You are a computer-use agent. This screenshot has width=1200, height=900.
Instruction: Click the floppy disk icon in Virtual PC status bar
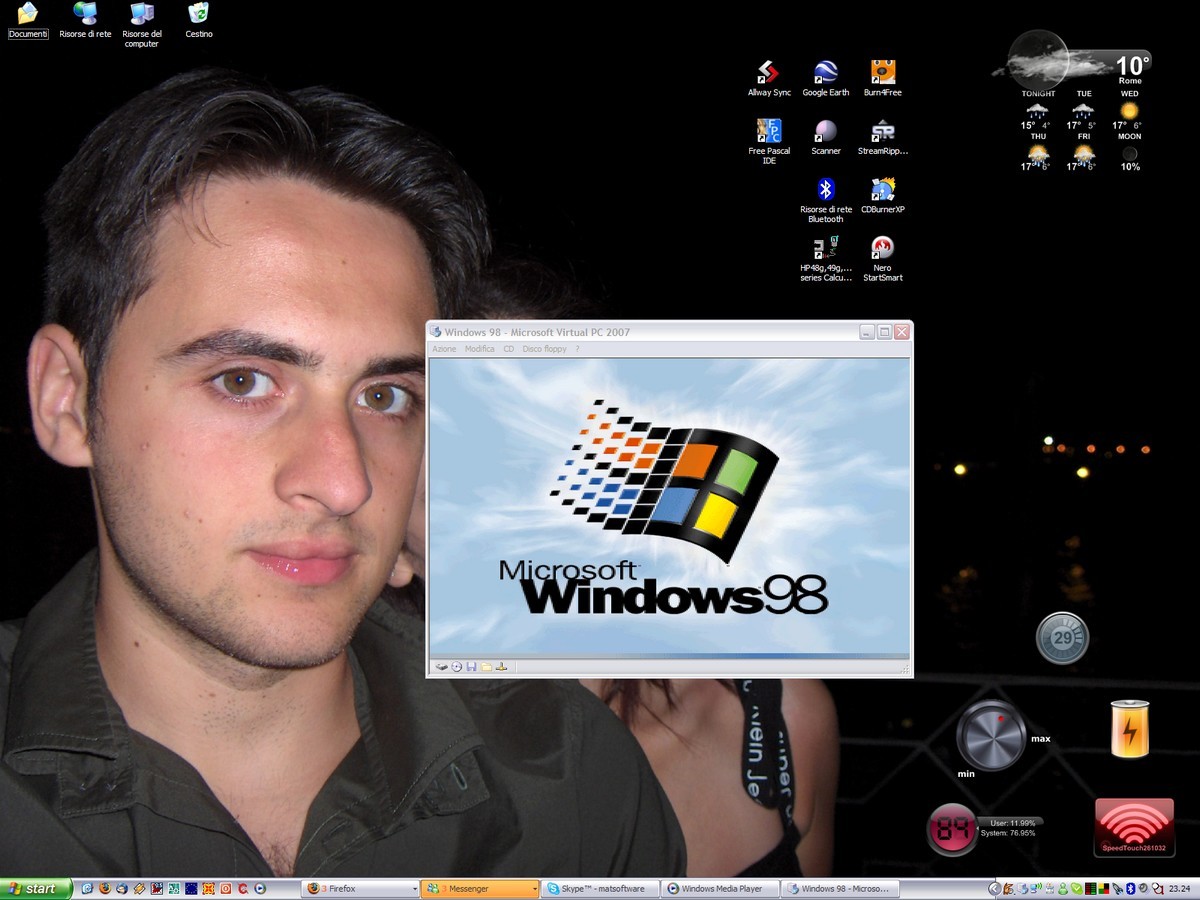tap(471, 667)
